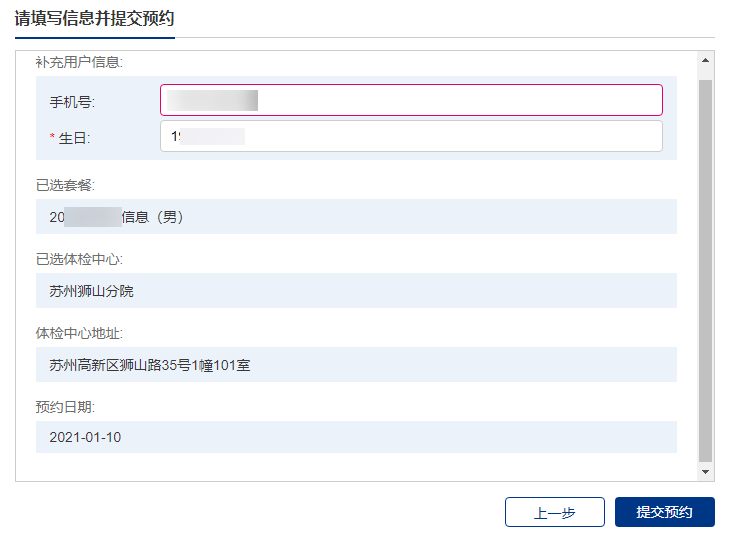Submit with the 提交预约 button

pos(664,512)
